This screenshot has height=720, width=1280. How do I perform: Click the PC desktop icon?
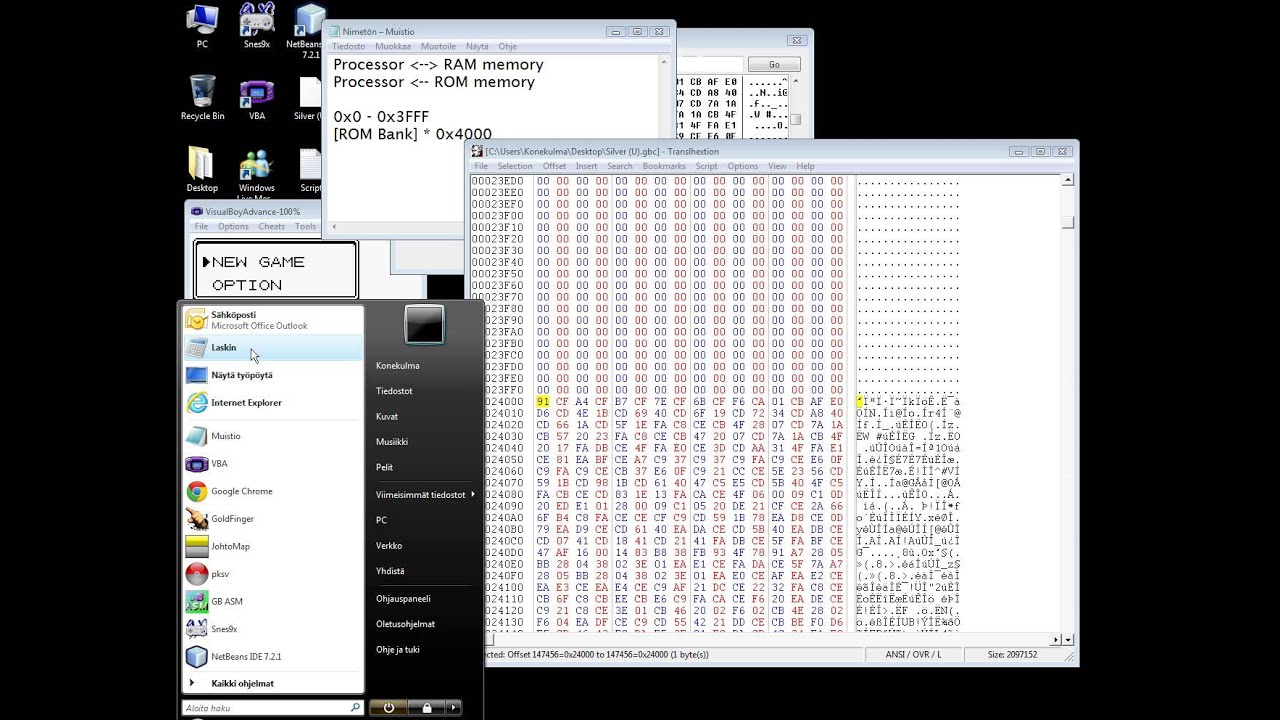[202, 27]
